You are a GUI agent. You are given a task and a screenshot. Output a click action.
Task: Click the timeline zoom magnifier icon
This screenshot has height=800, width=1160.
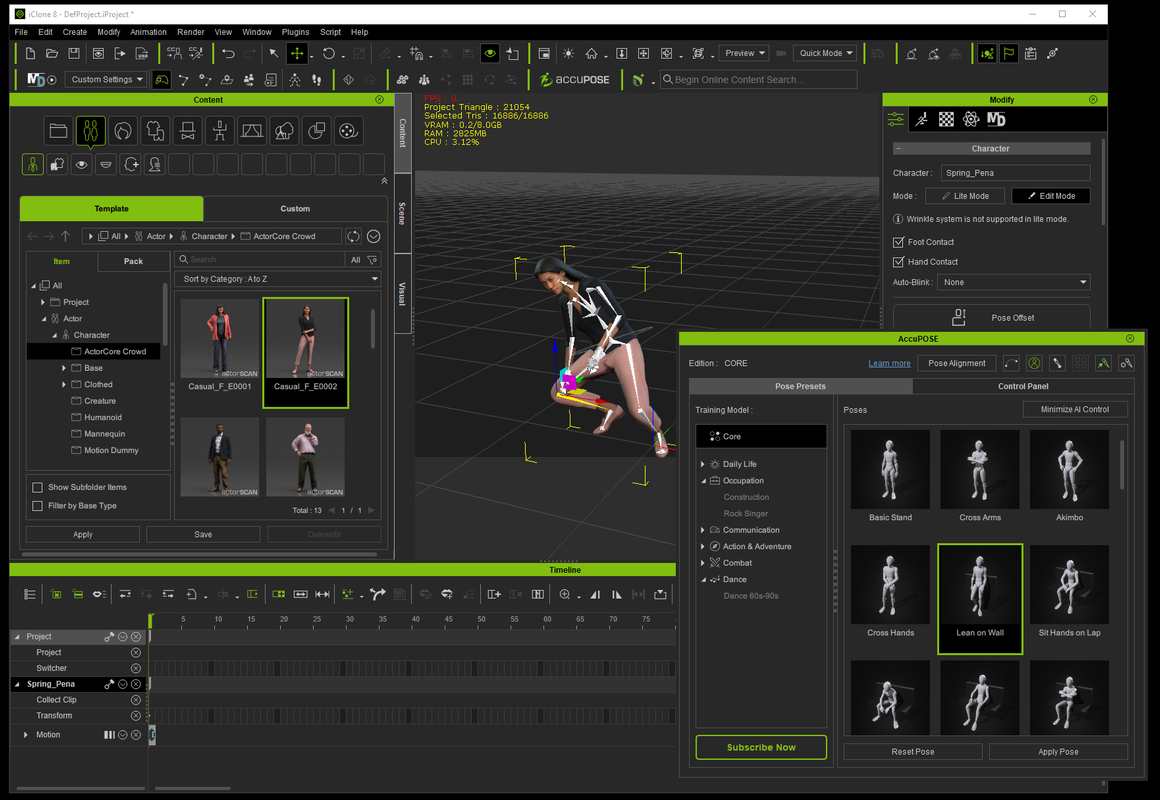(x=565, y=594)
